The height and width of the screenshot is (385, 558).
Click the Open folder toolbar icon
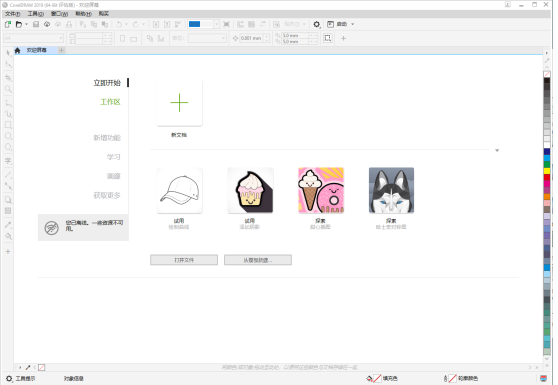coord(19,24)
